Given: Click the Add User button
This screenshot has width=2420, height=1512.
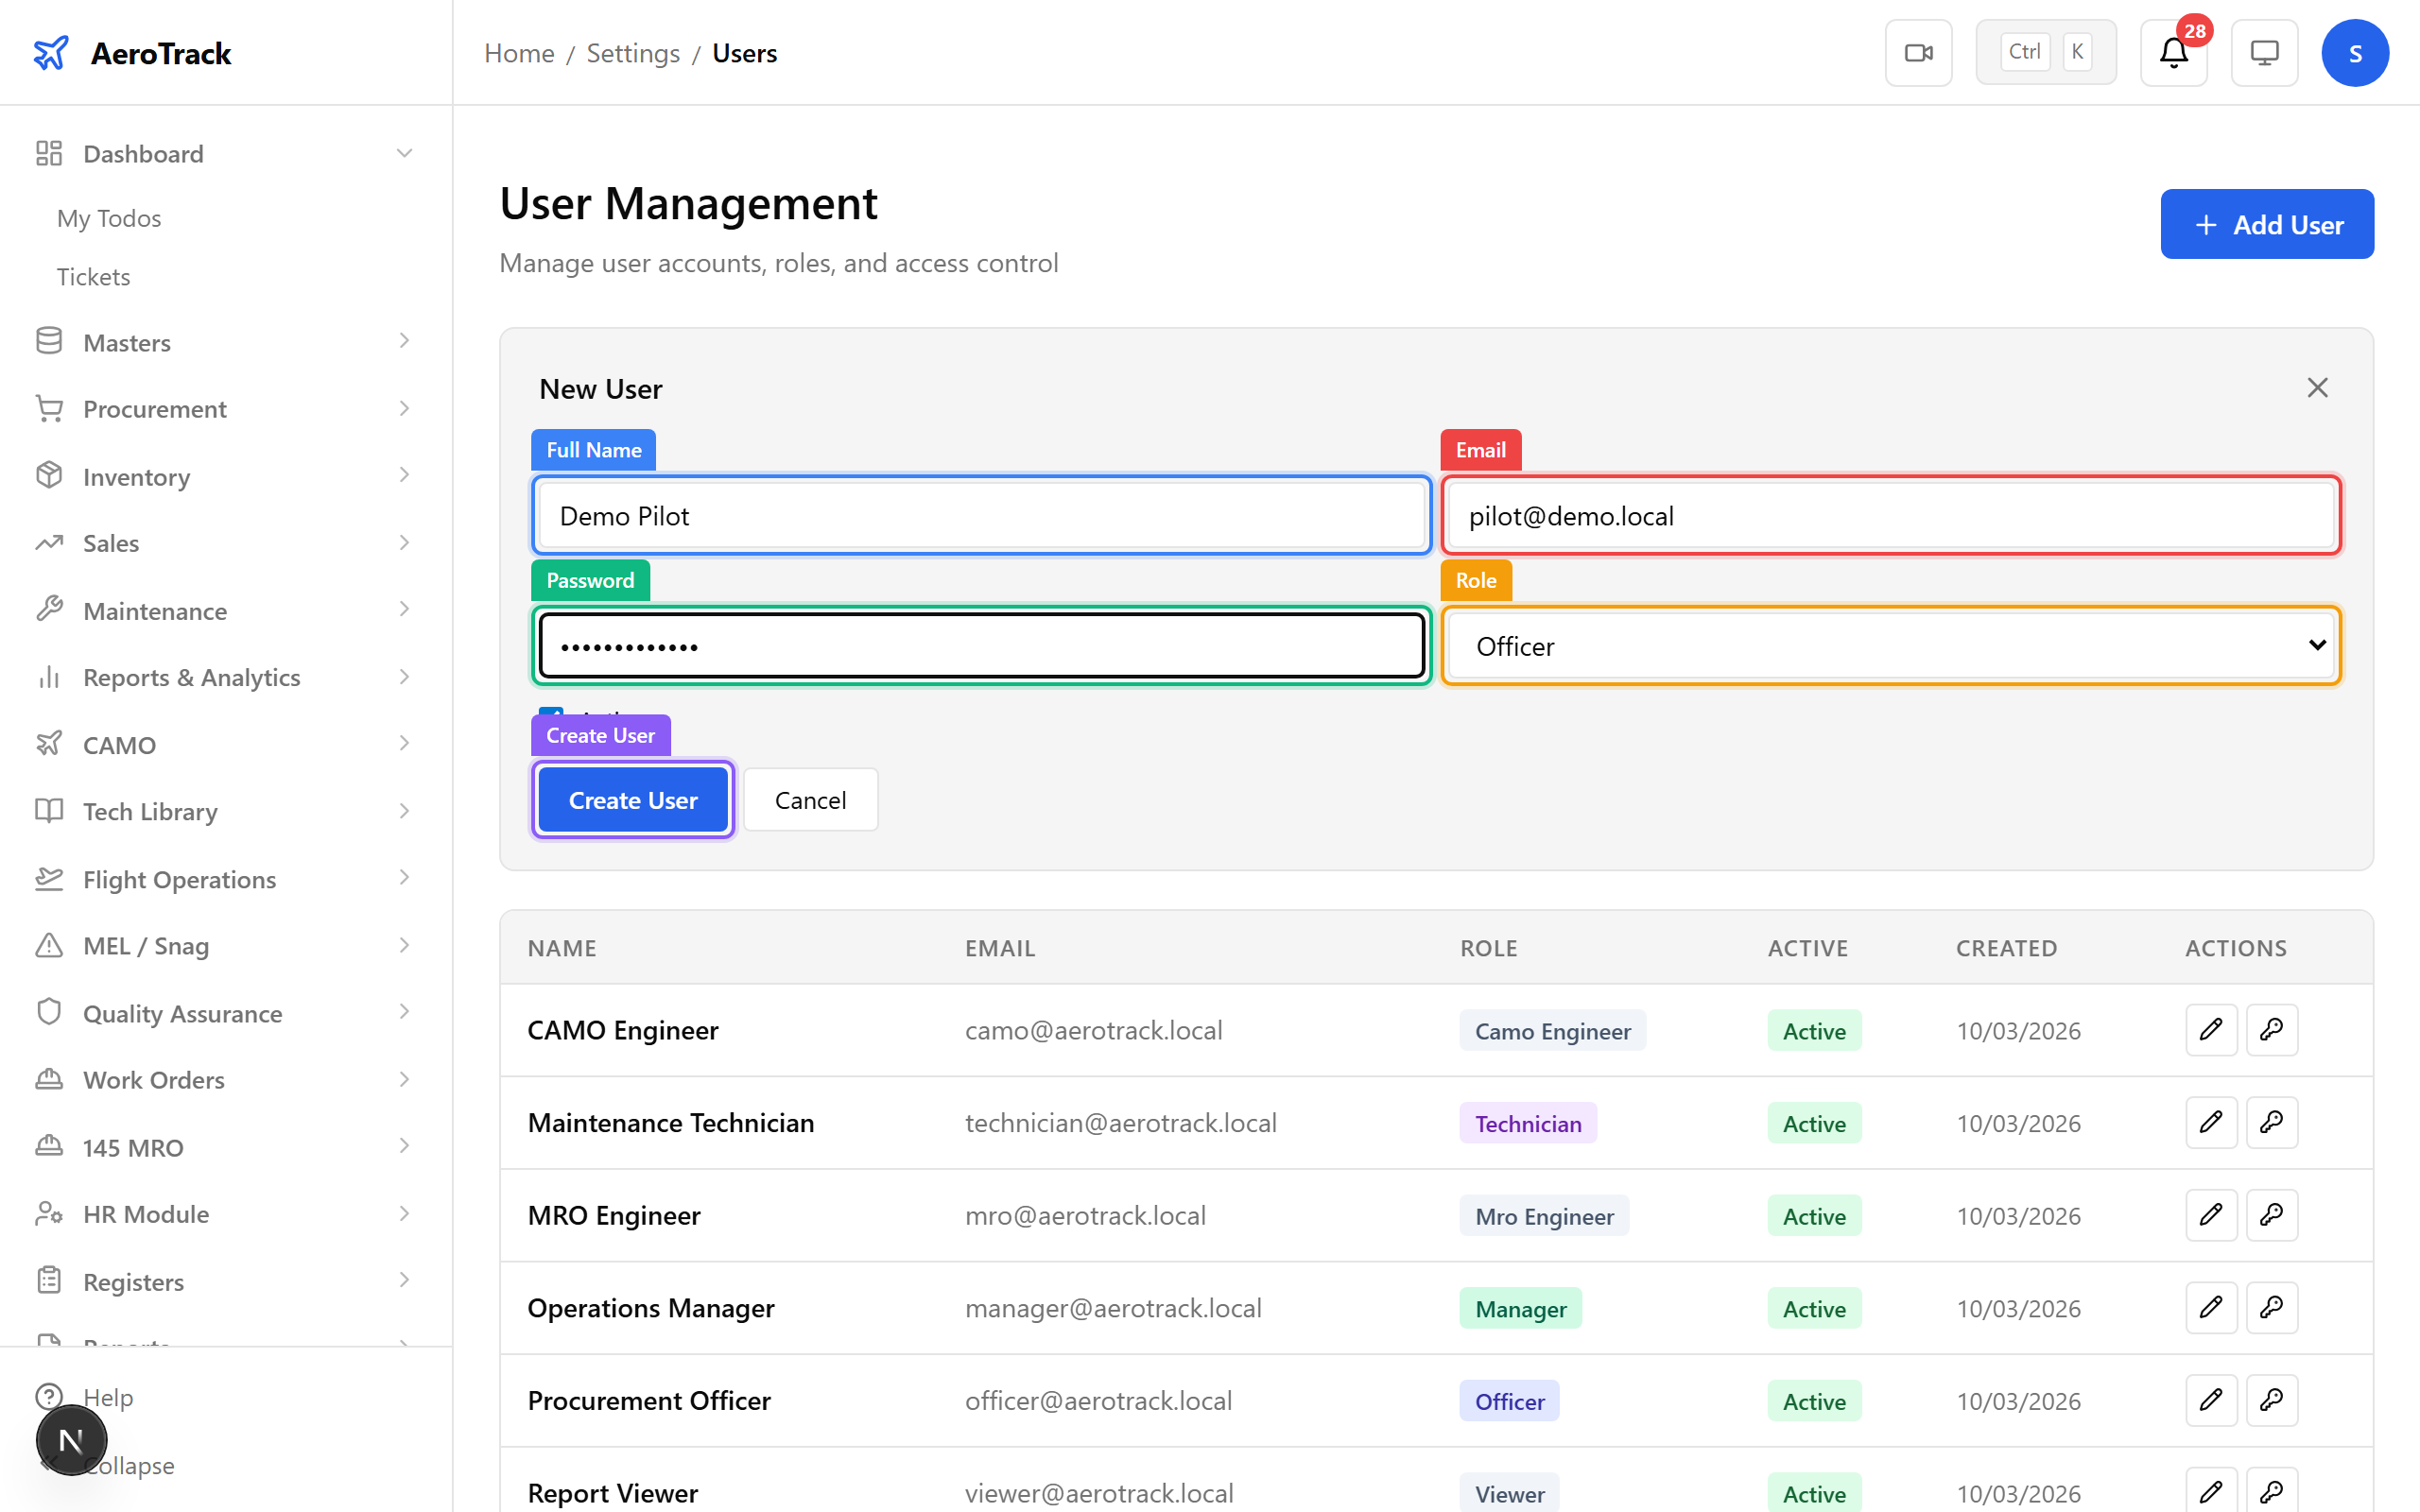Looking at the screenshot, I should coord(2266,224).
